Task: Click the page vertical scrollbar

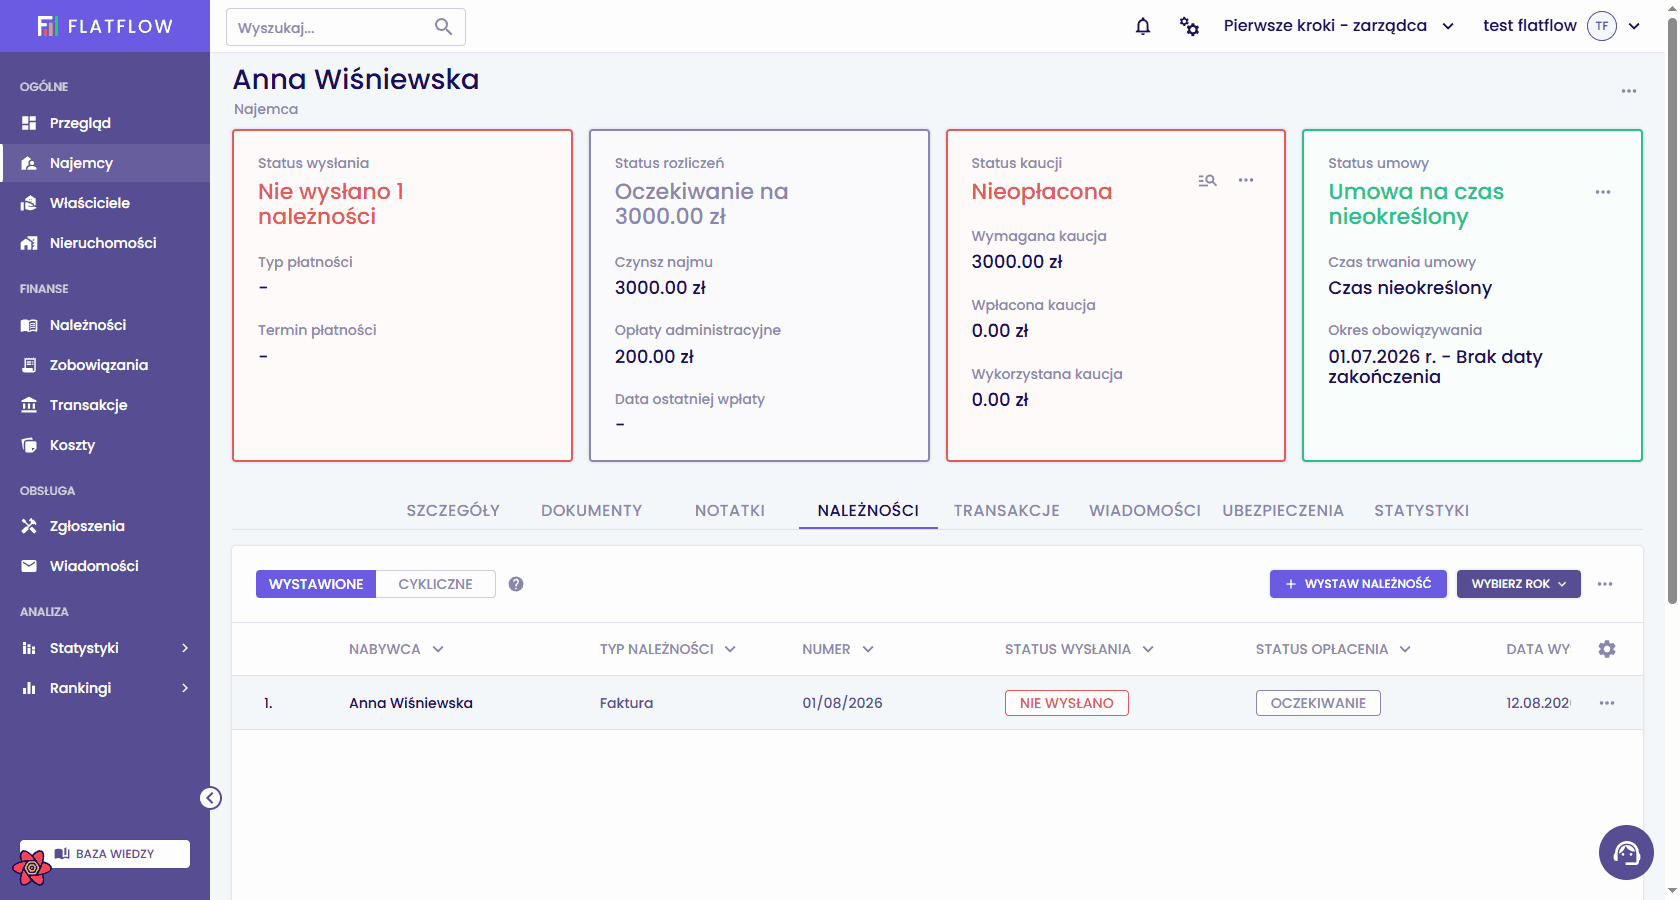Action: coord(1672,310)
